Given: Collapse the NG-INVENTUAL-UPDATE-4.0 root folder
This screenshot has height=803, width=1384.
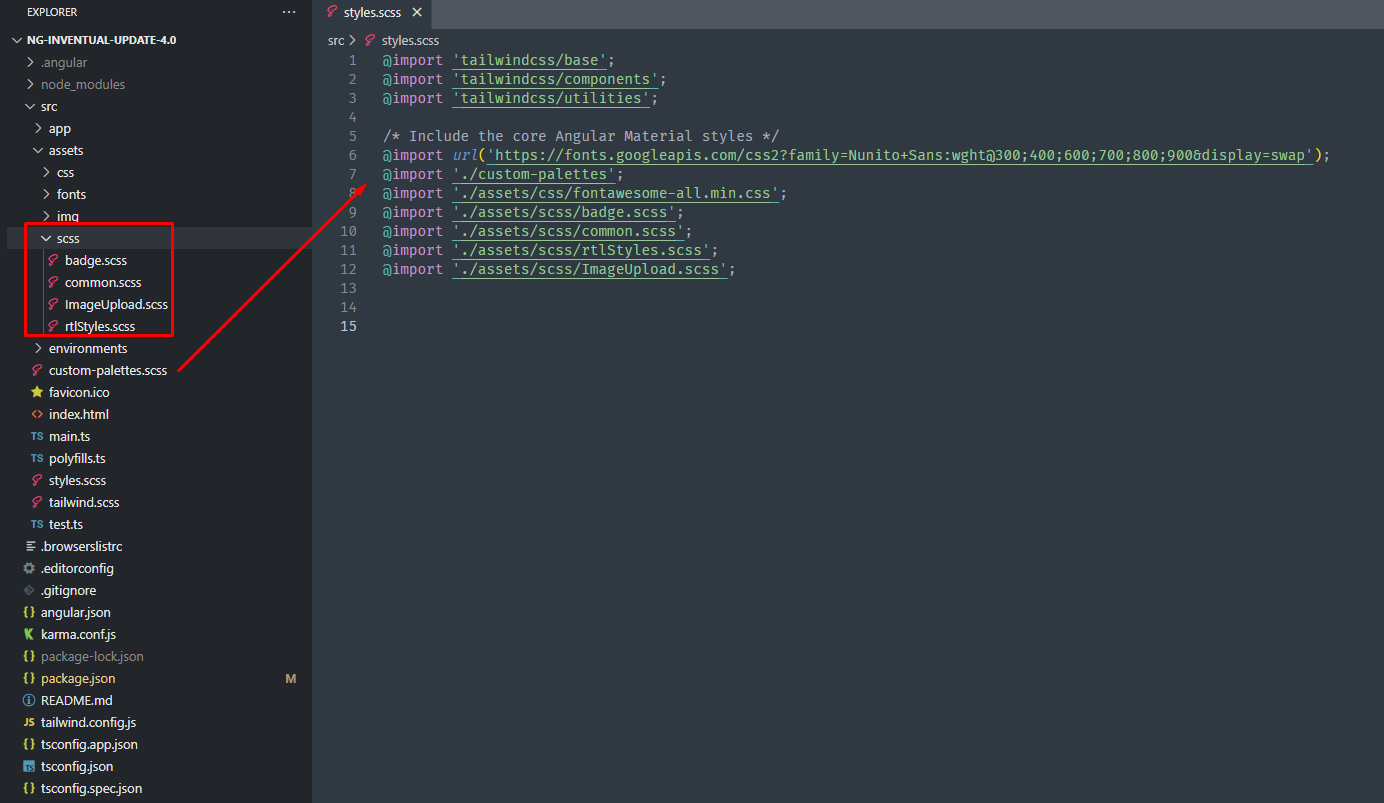Looking at the screenshot, I should tap(17, 40).
